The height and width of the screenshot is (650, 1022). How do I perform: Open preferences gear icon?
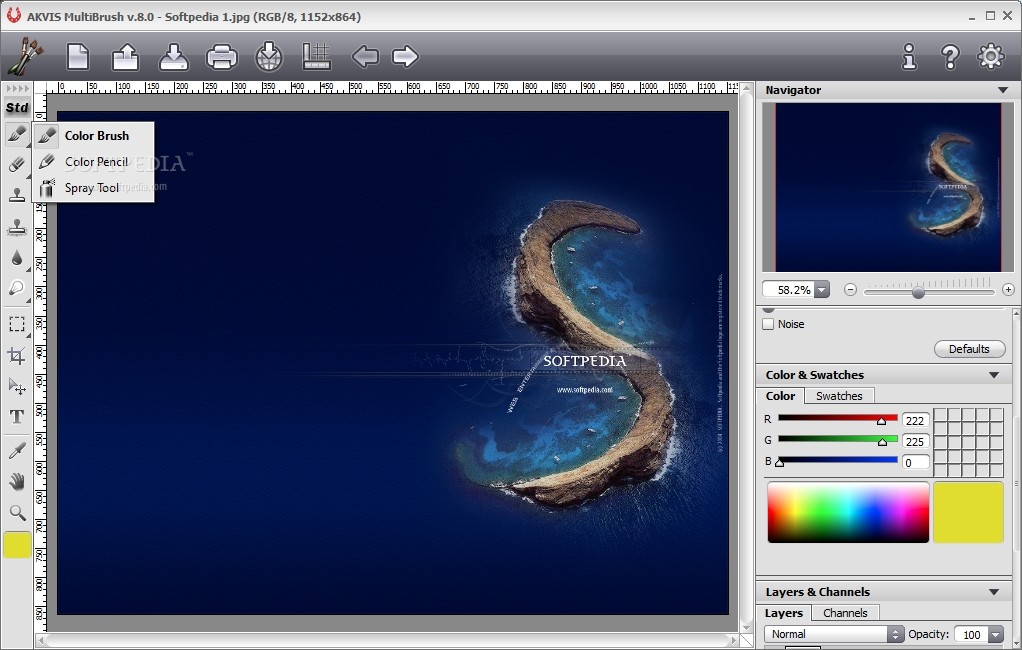coord(991,57)
